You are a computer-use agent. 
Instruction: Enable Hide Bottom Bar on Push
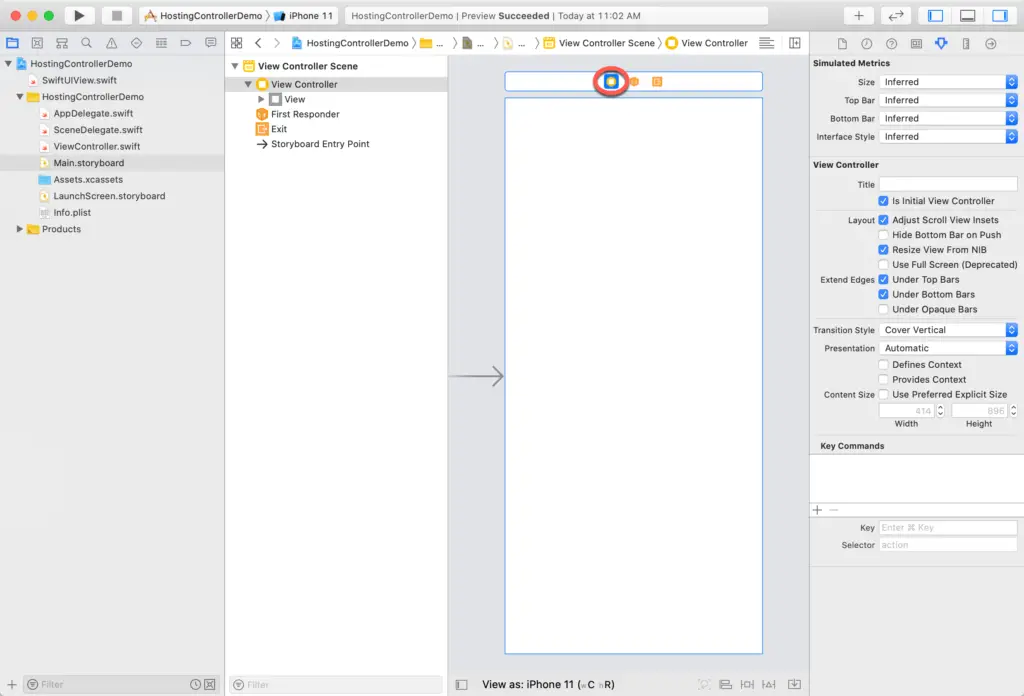tap(883, 235)
